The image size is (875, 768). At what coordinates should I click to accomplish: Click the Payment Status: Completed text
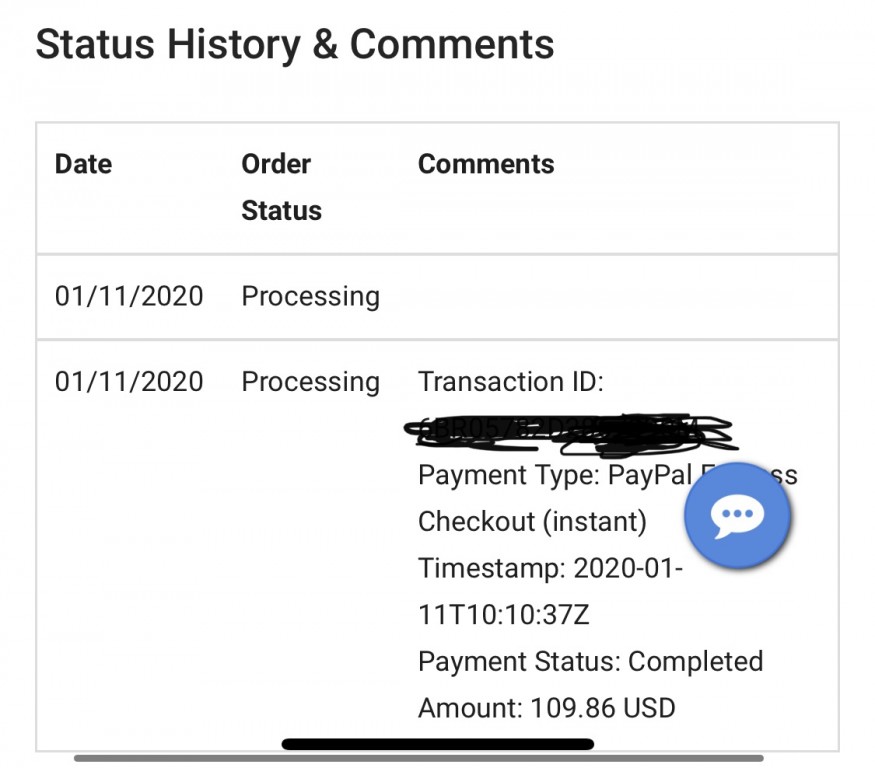(590, 662)
